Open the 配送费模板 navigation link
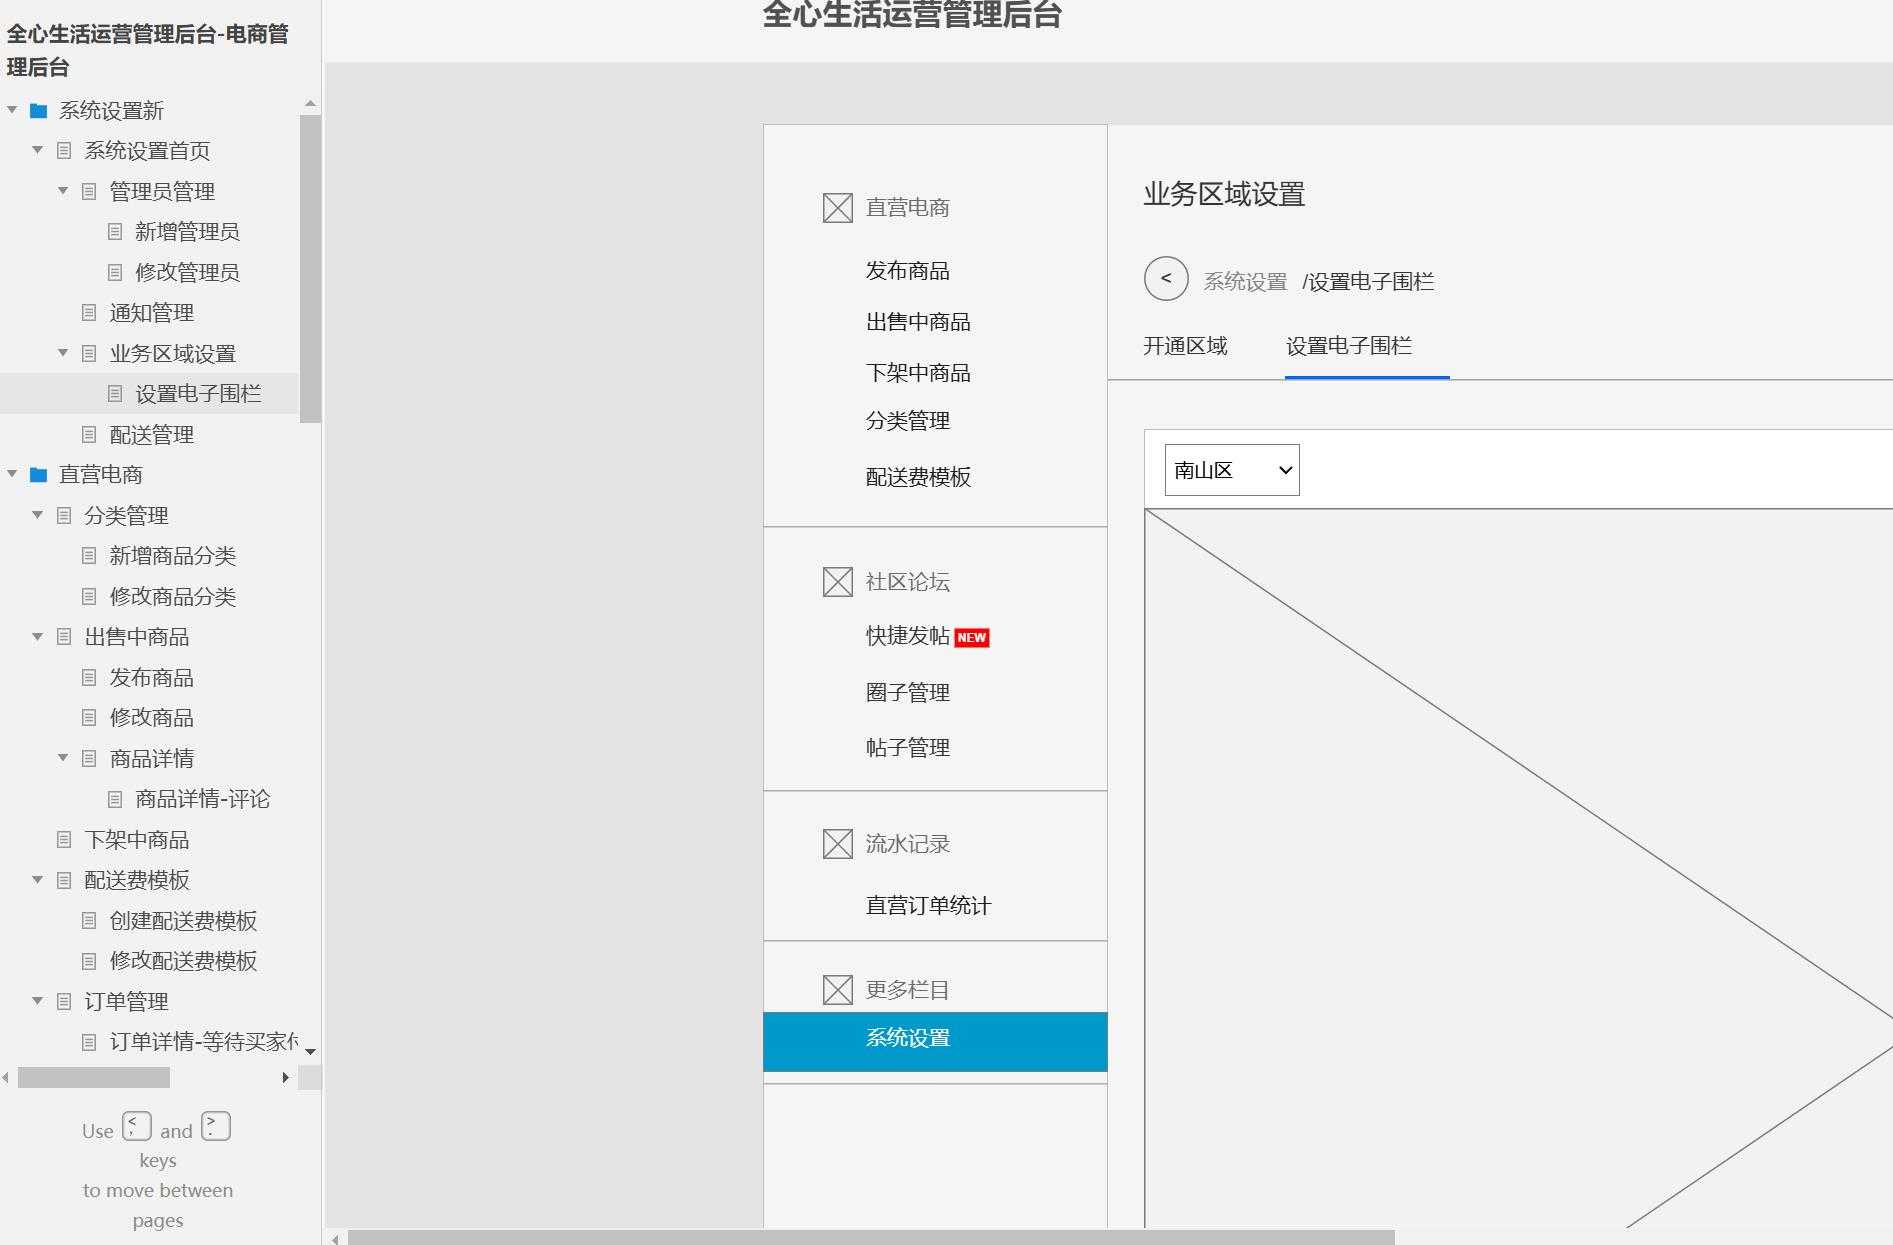Viewport: 1893px width, 1245px height. coord(920,478)
